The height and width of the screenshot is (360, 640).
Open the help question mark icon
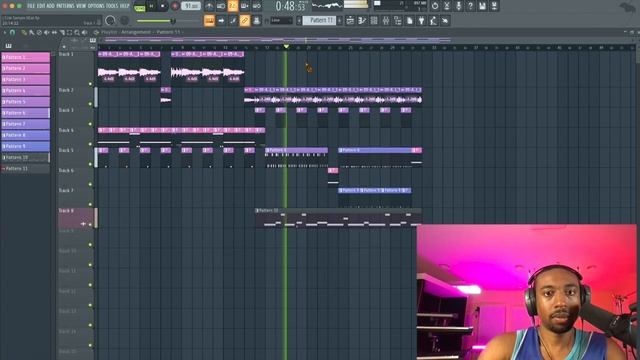tap(471, 6)
